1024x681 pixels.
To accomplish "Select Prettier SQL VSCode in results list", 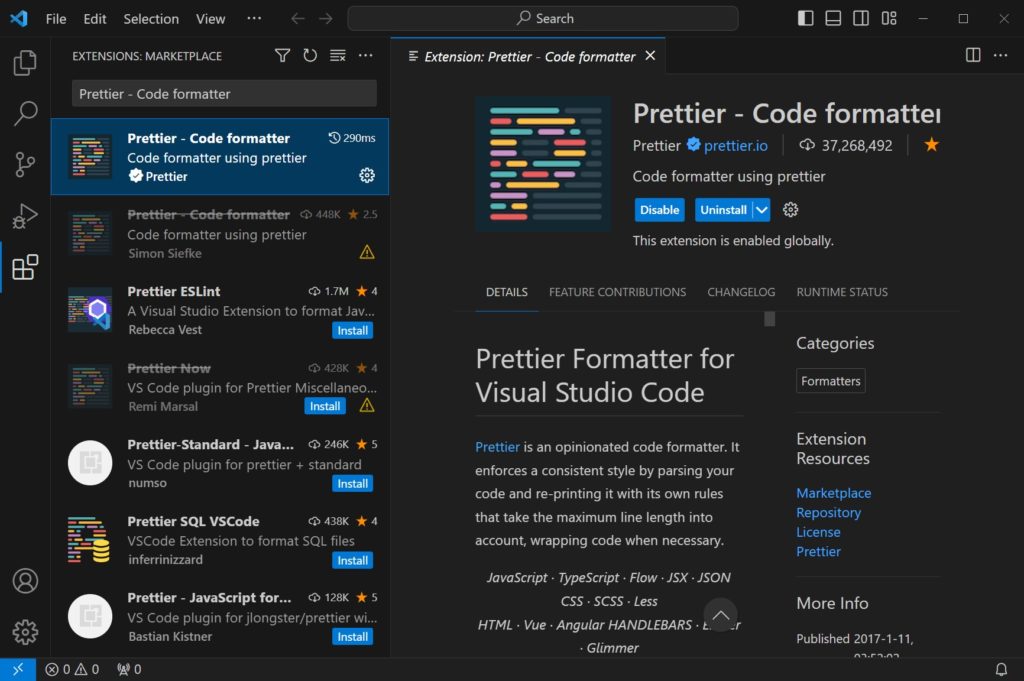I will (220, 540).
